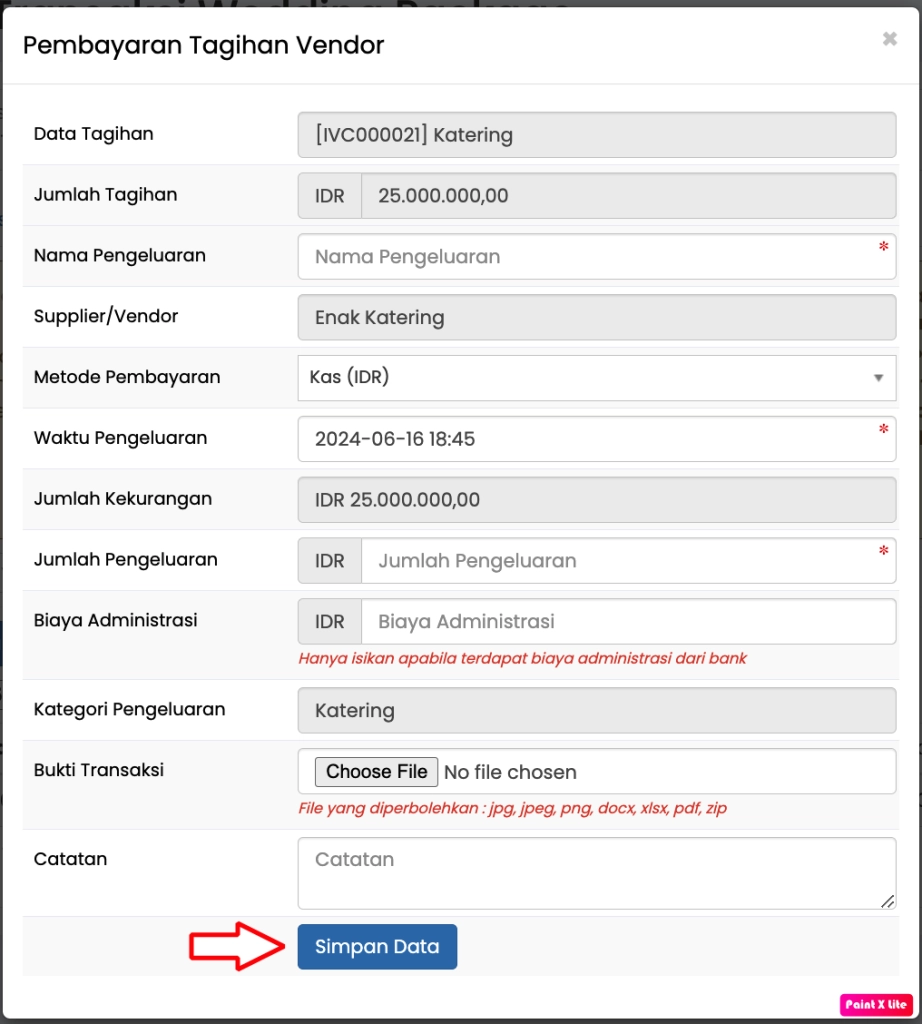Click the Paint X Lite badge

tap(877, 1004)
